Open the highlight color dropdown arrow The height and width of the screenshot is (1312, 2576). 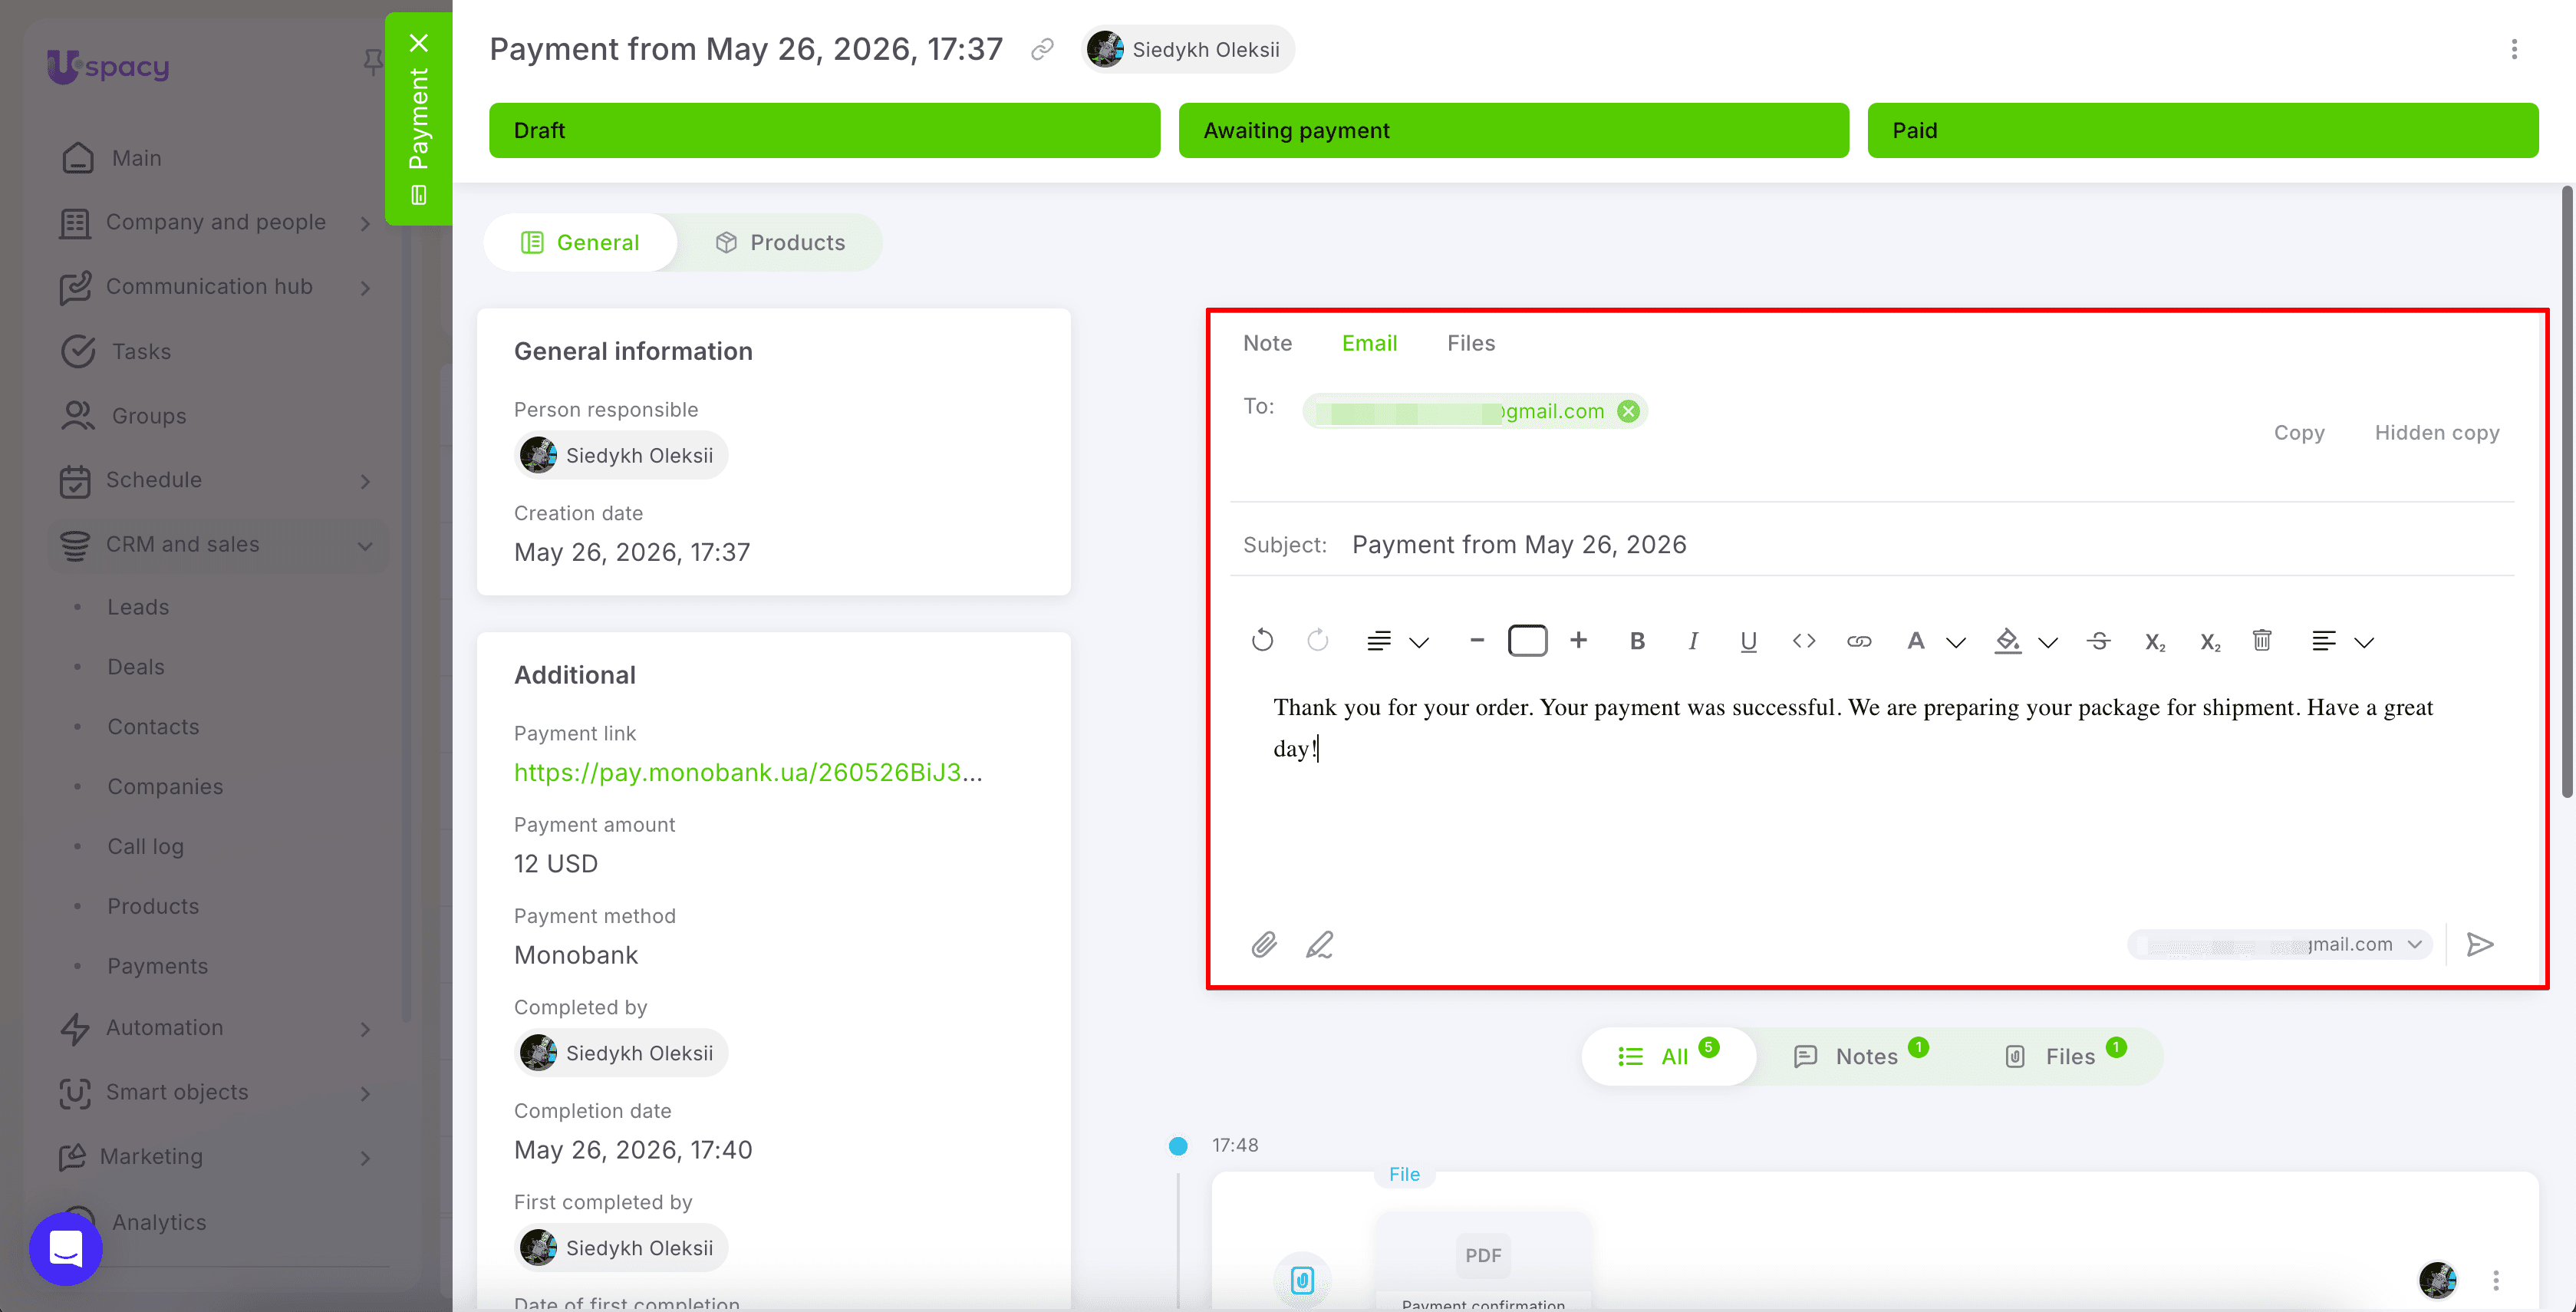[2048, 642]
